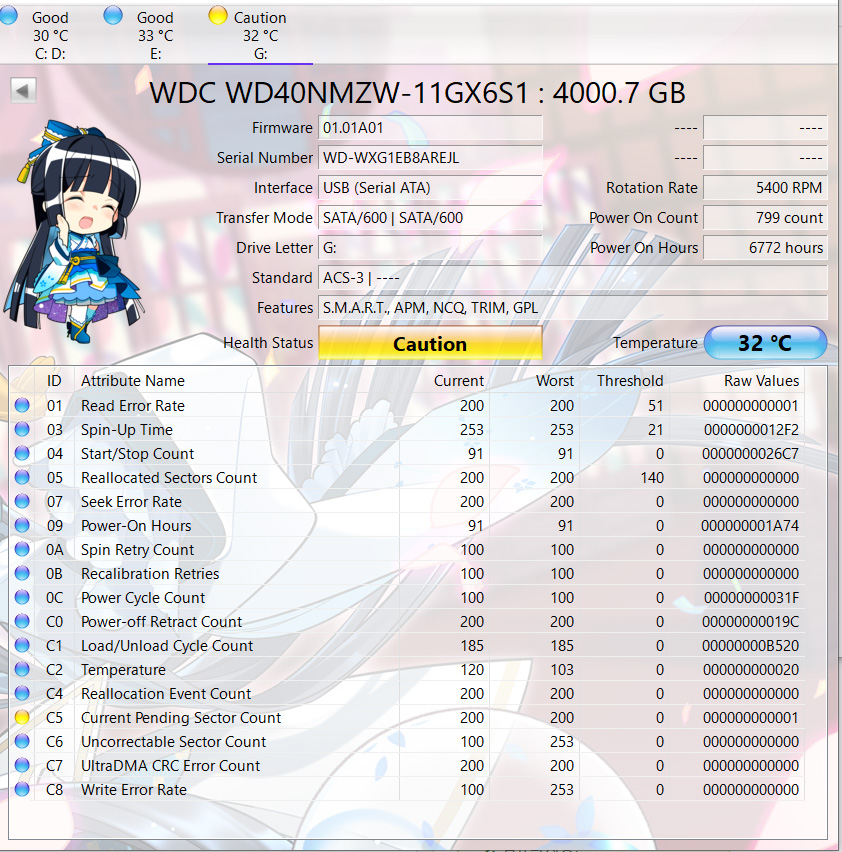Select the G: drive tab marked Caution
This screenshot has height=852, width=842.
pos(260,35)
